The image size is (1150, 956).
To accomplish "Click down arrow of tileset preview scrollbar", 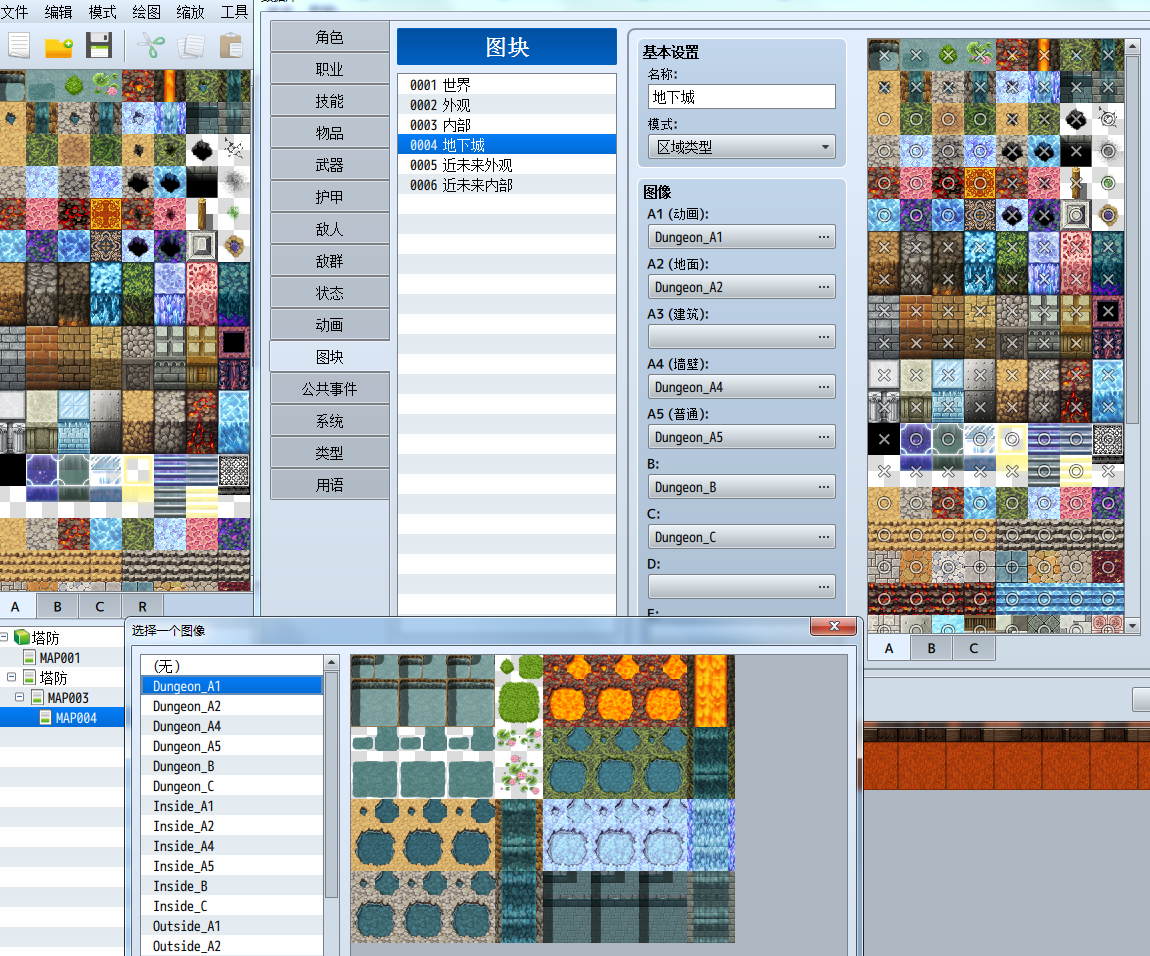I will point(1132,627).
